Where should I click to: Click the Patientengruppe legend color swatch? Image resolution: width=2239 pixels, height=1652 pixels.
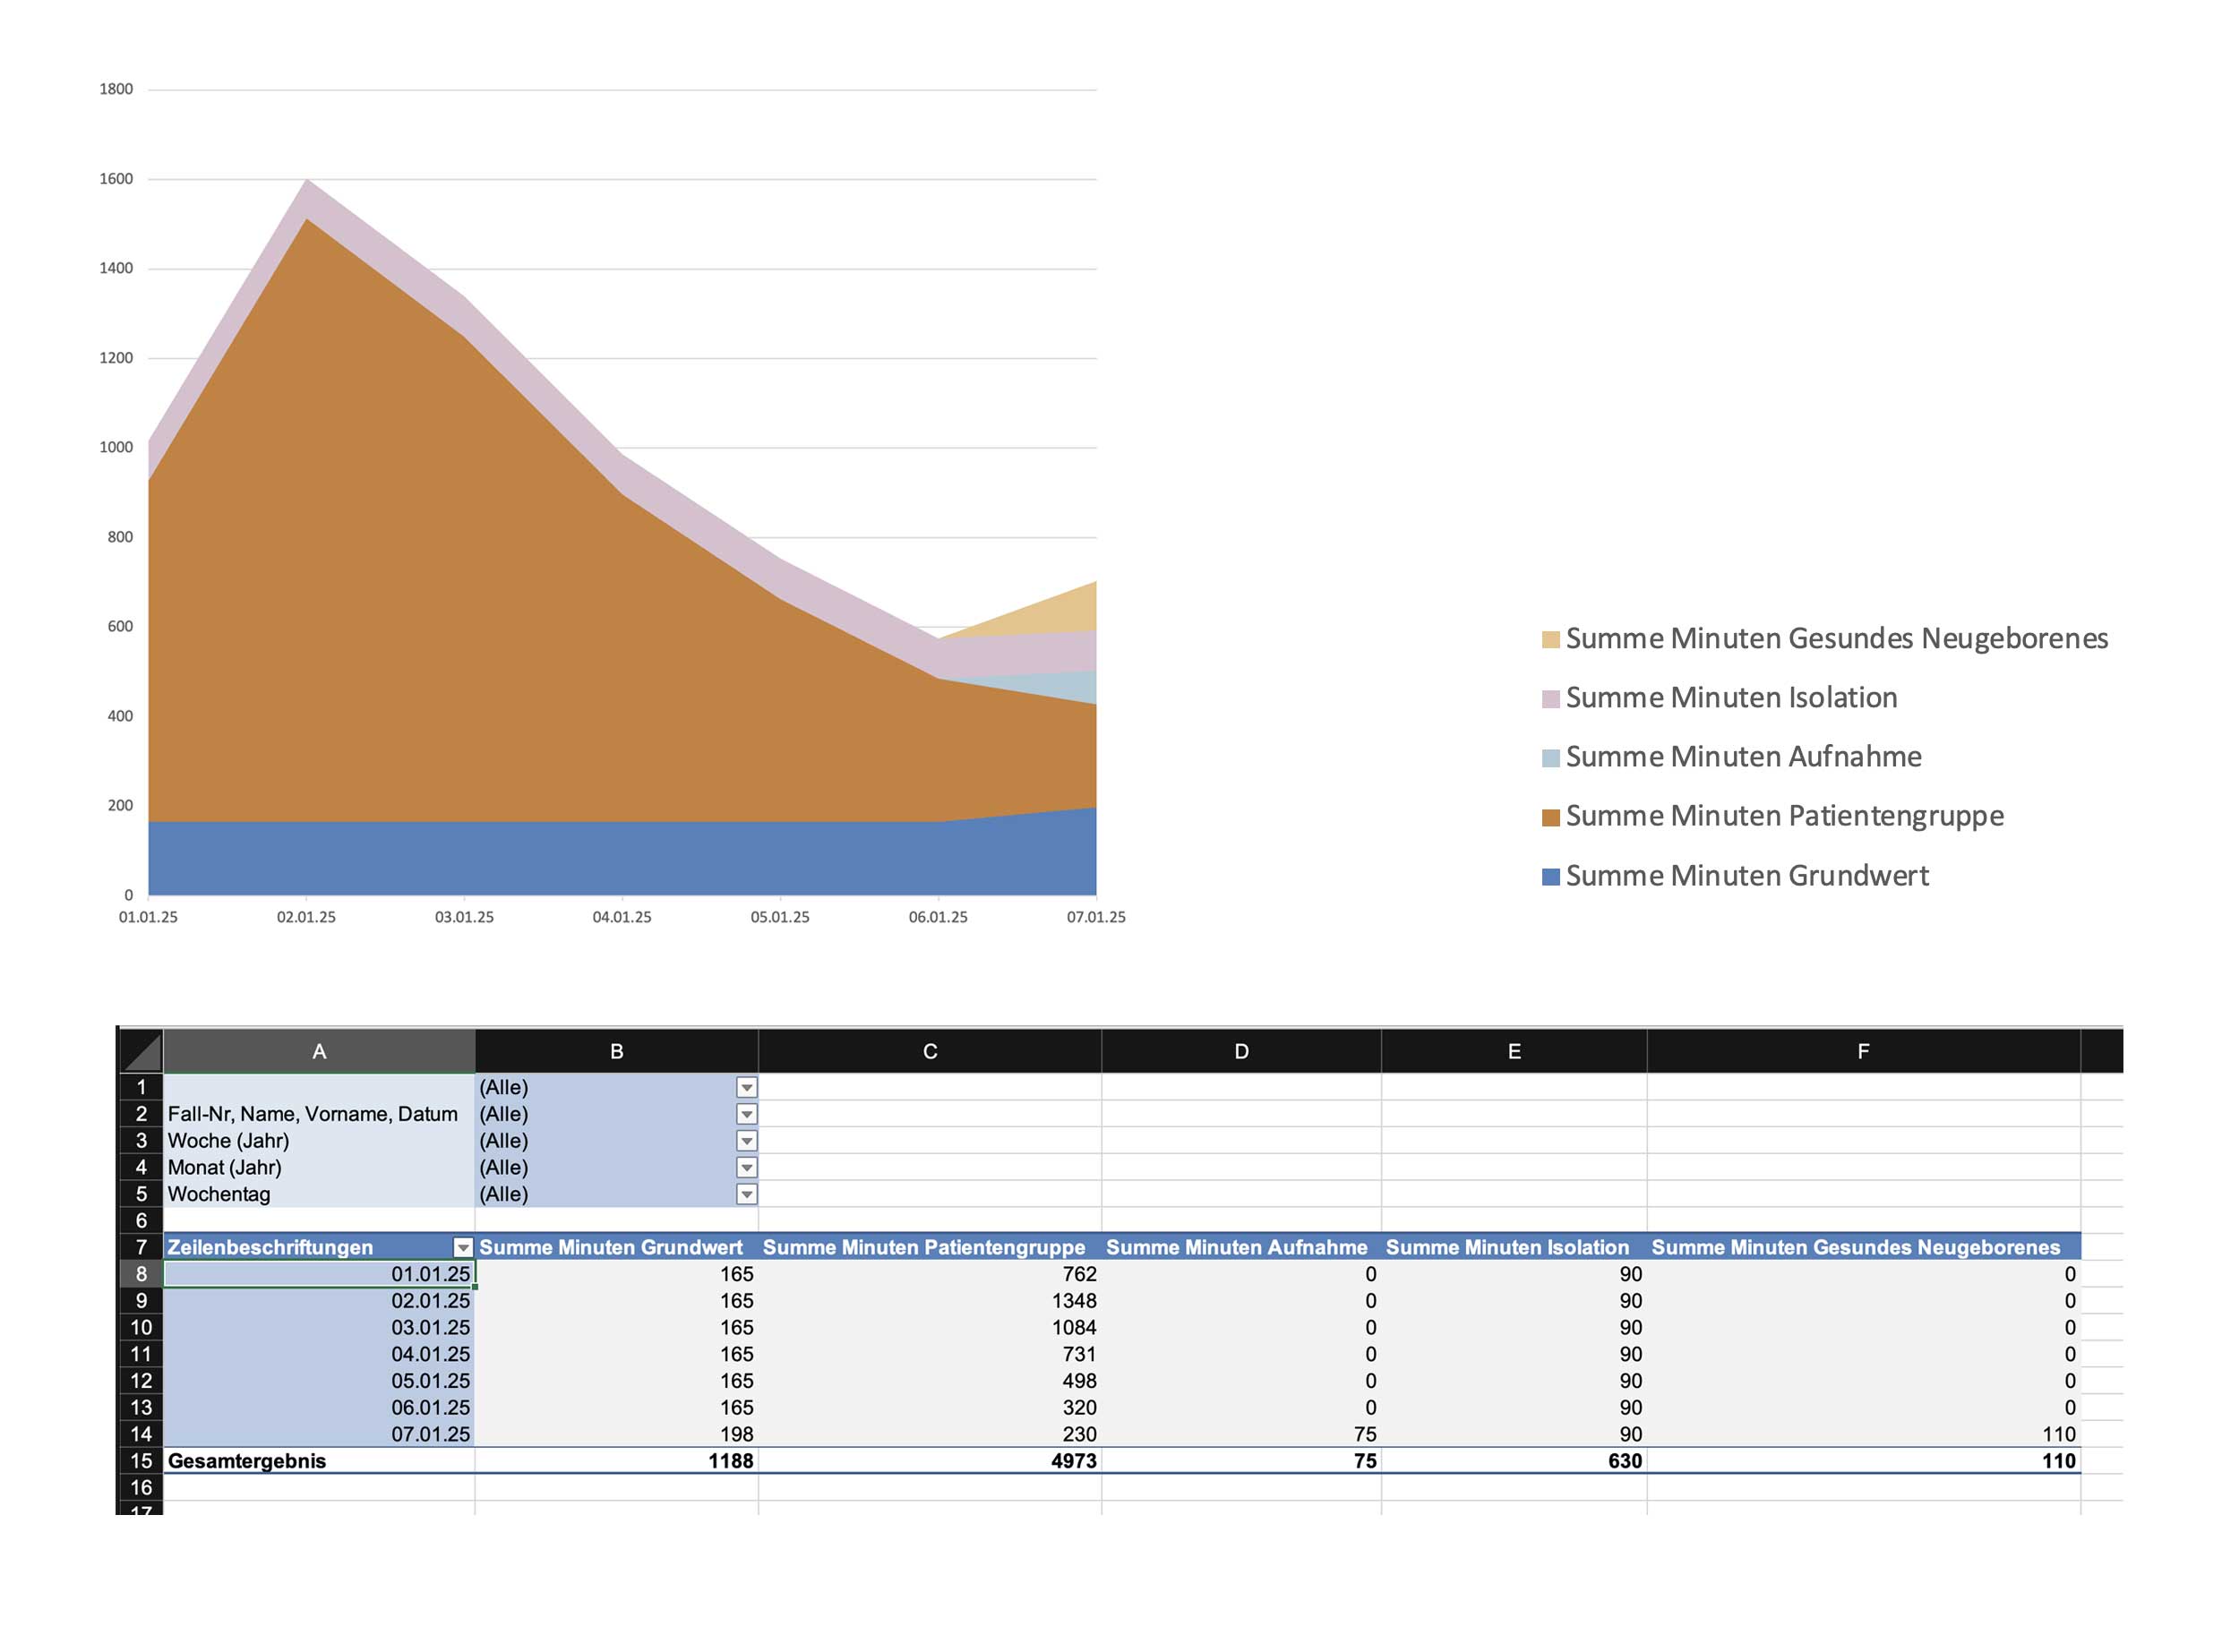pyautogui.click(x=1550, y=817)
